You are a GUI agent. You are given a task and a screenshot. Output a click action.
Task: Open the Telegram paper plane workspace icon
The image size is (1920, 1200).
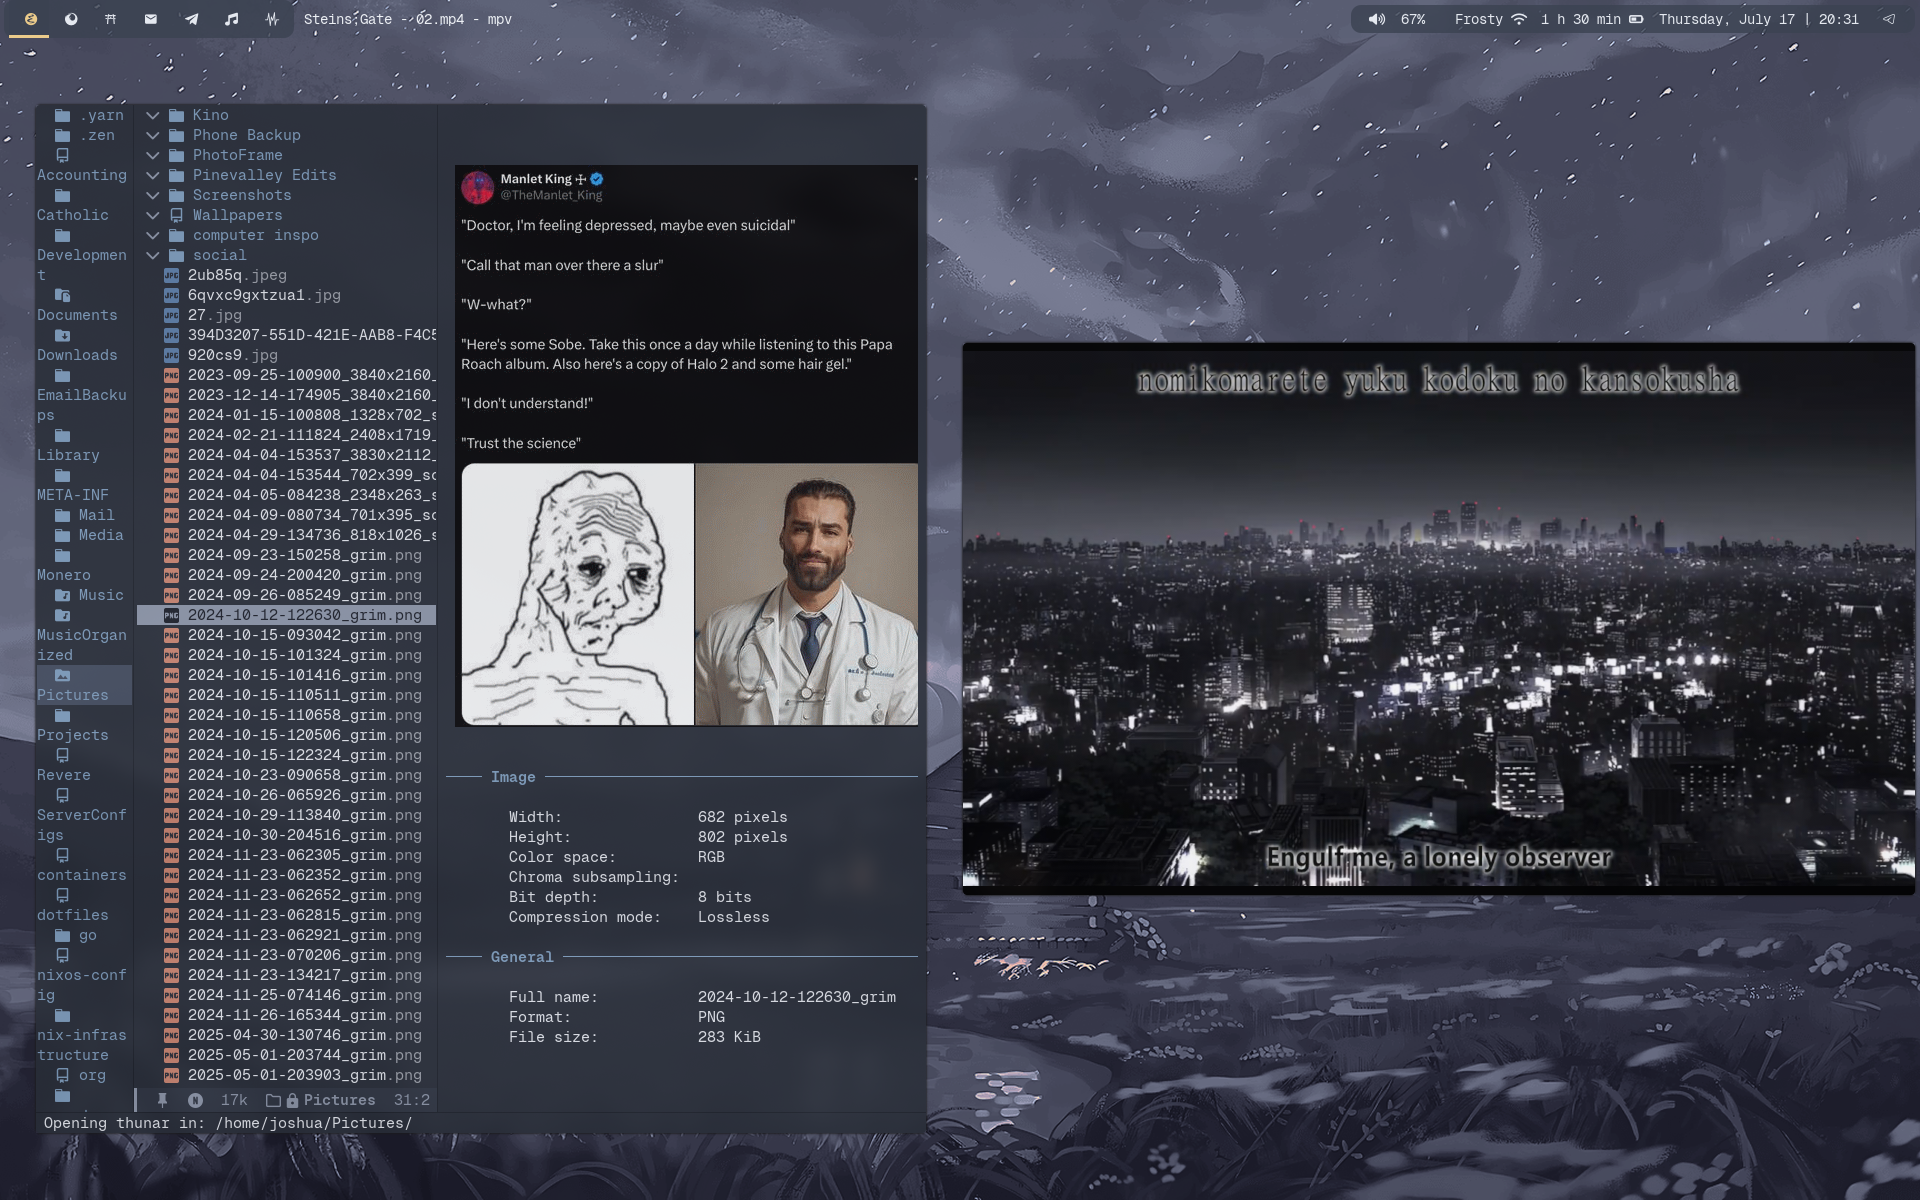click(191, 19)
